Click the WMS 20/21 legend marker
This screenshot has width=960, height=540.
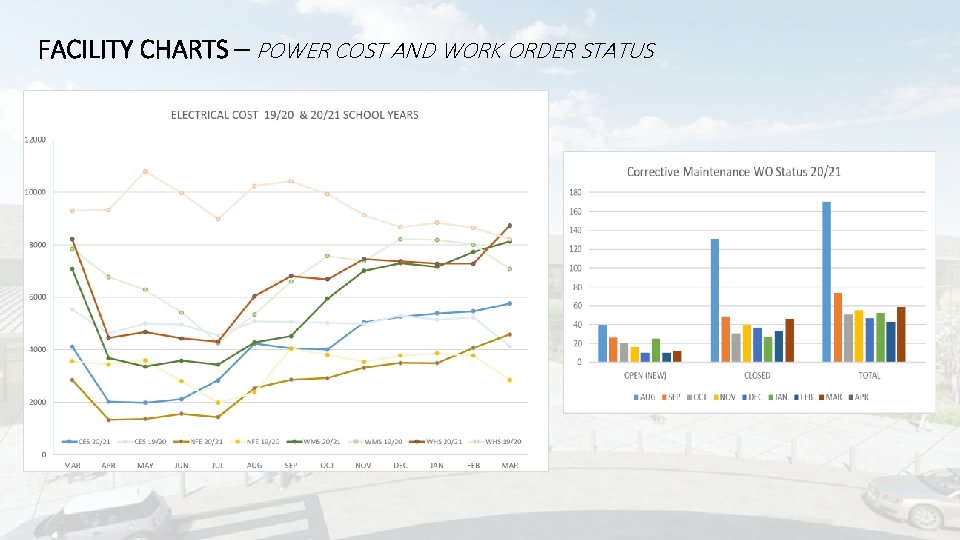click(294, 441)
